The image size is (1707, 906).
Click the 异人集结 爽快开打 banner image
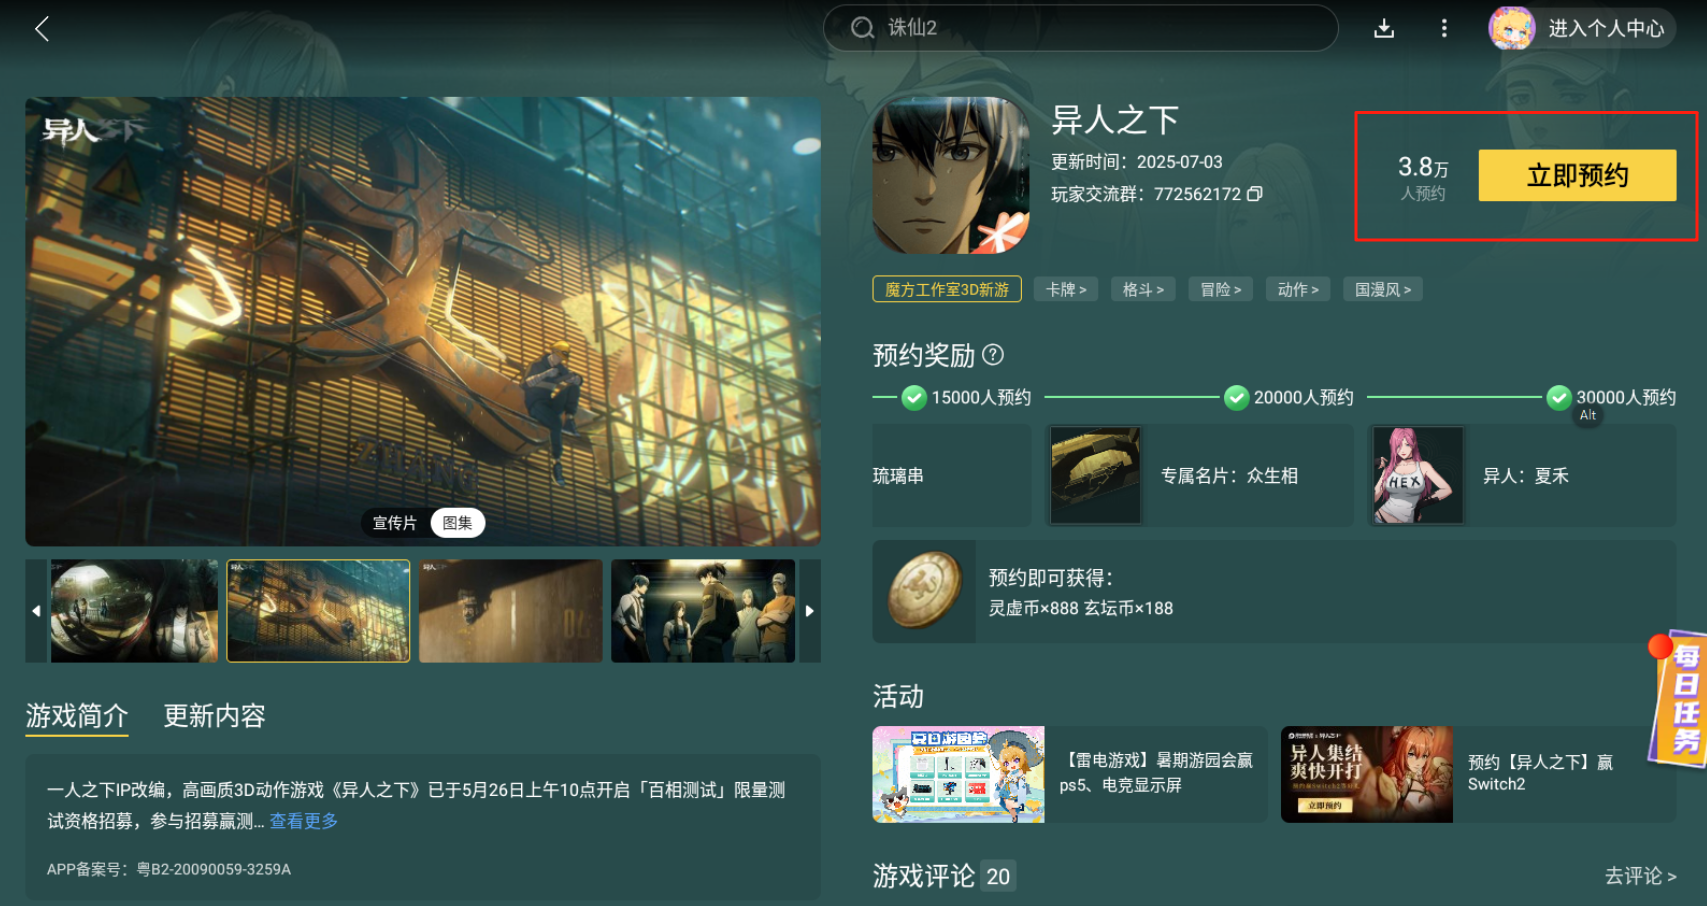click(1367, 774)
